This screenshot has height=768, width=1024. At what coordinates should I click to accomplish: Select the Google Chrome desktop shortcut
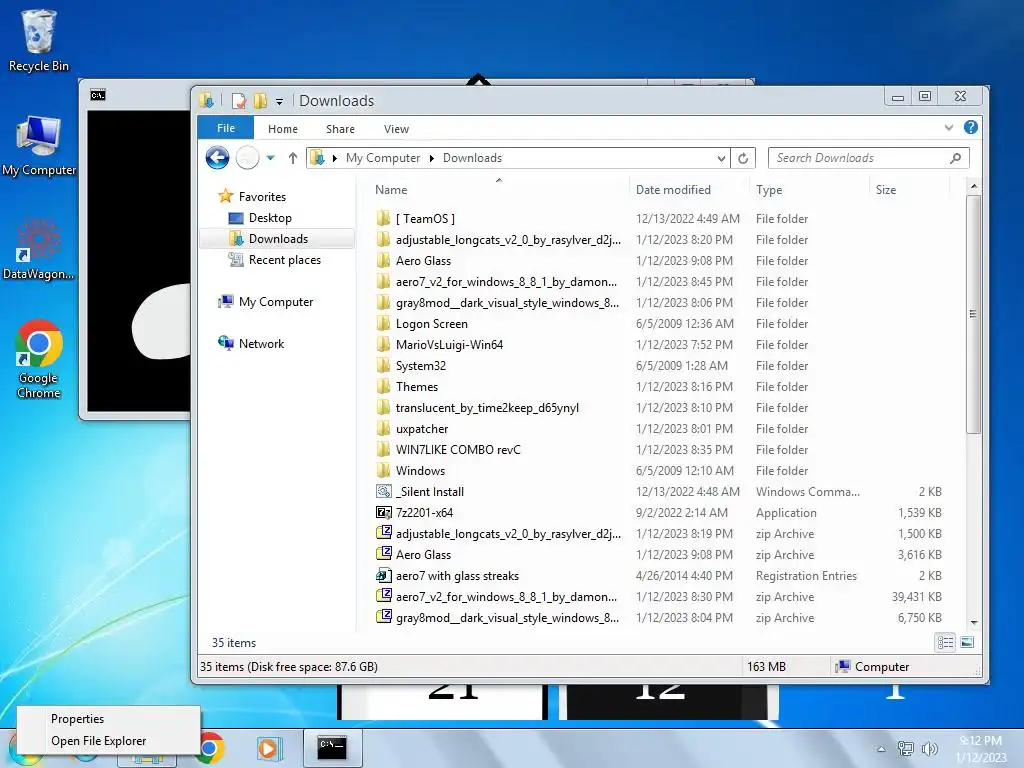coord(39,359)
